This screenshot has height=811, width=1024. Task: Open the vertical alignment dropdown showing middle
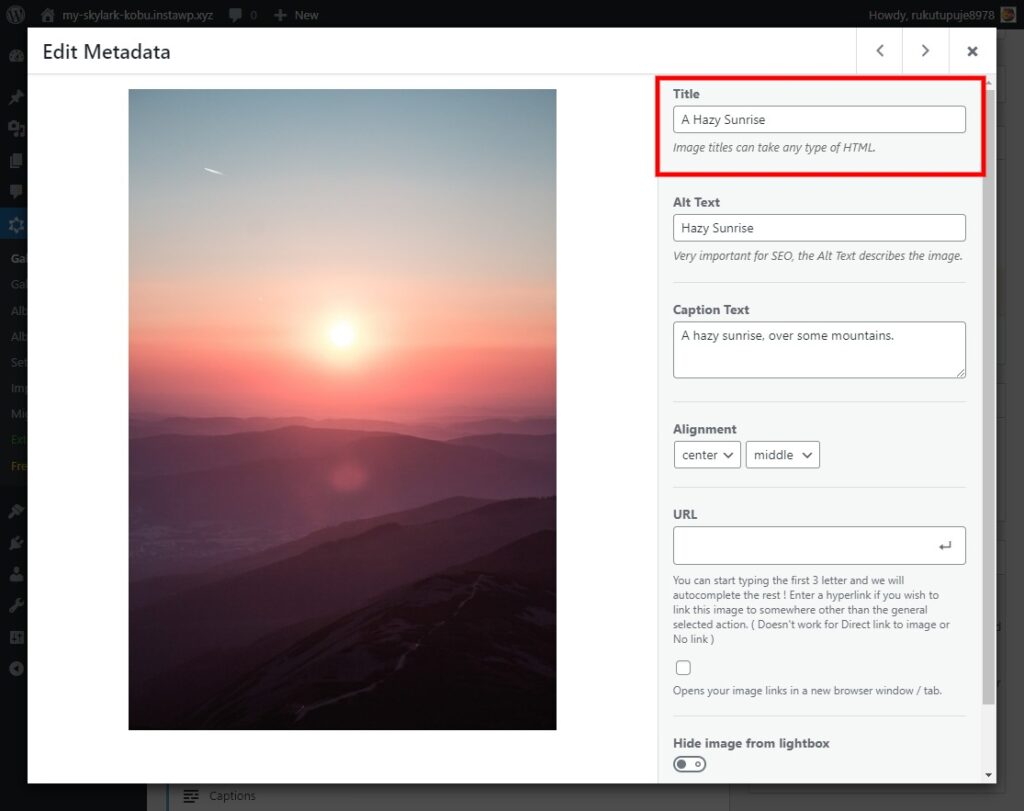(782, 455)
